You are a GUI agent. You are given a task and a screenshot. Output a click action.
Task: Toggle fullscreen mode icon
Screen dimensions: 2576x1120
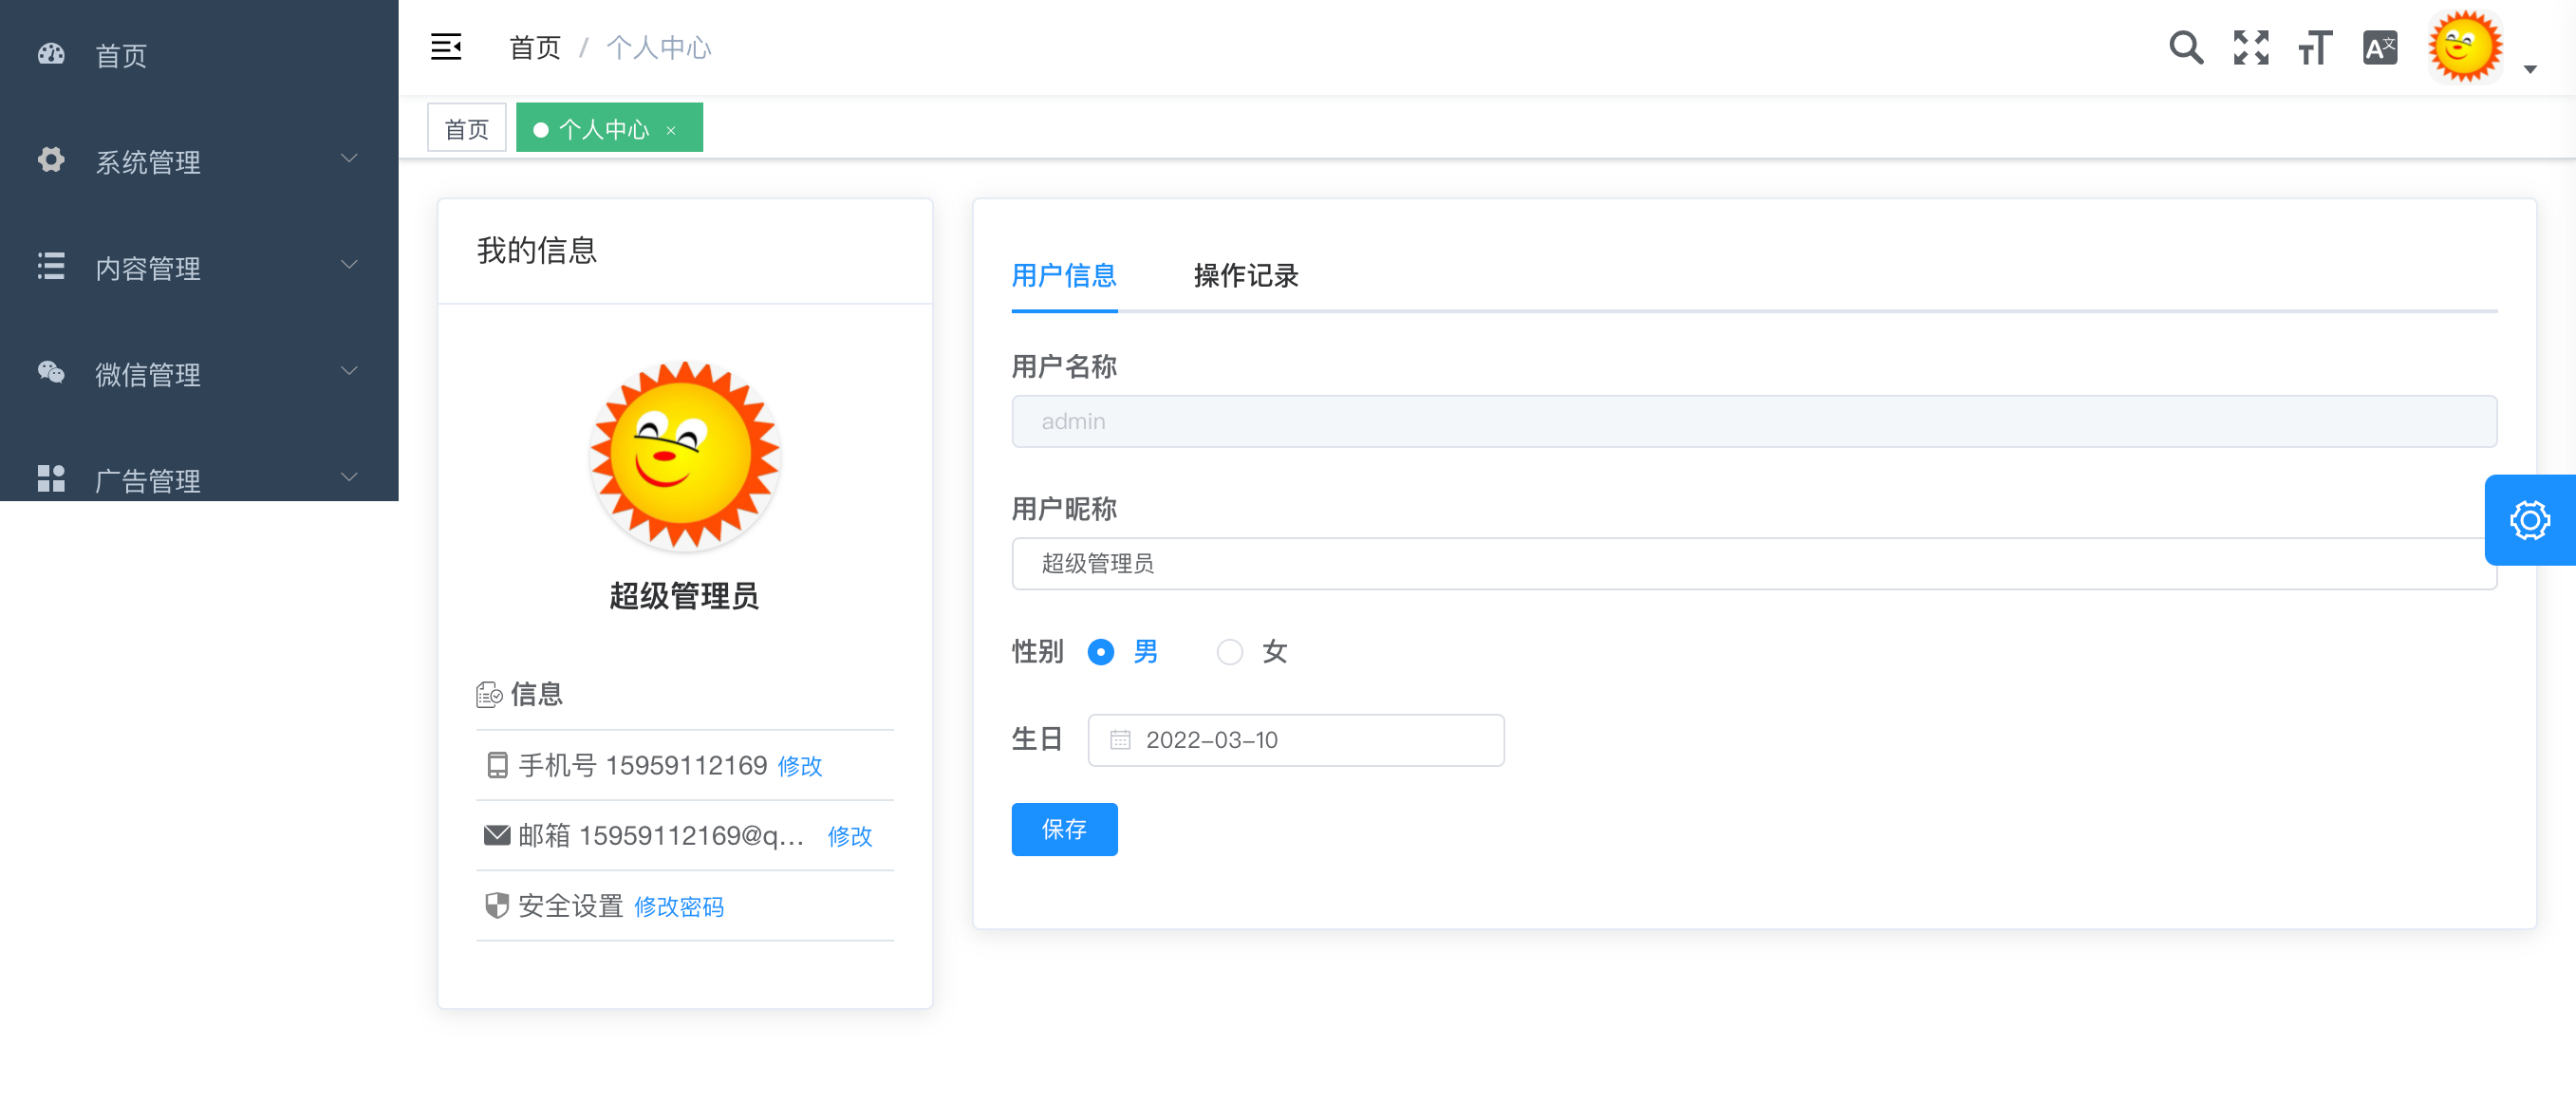(2250, 47)
